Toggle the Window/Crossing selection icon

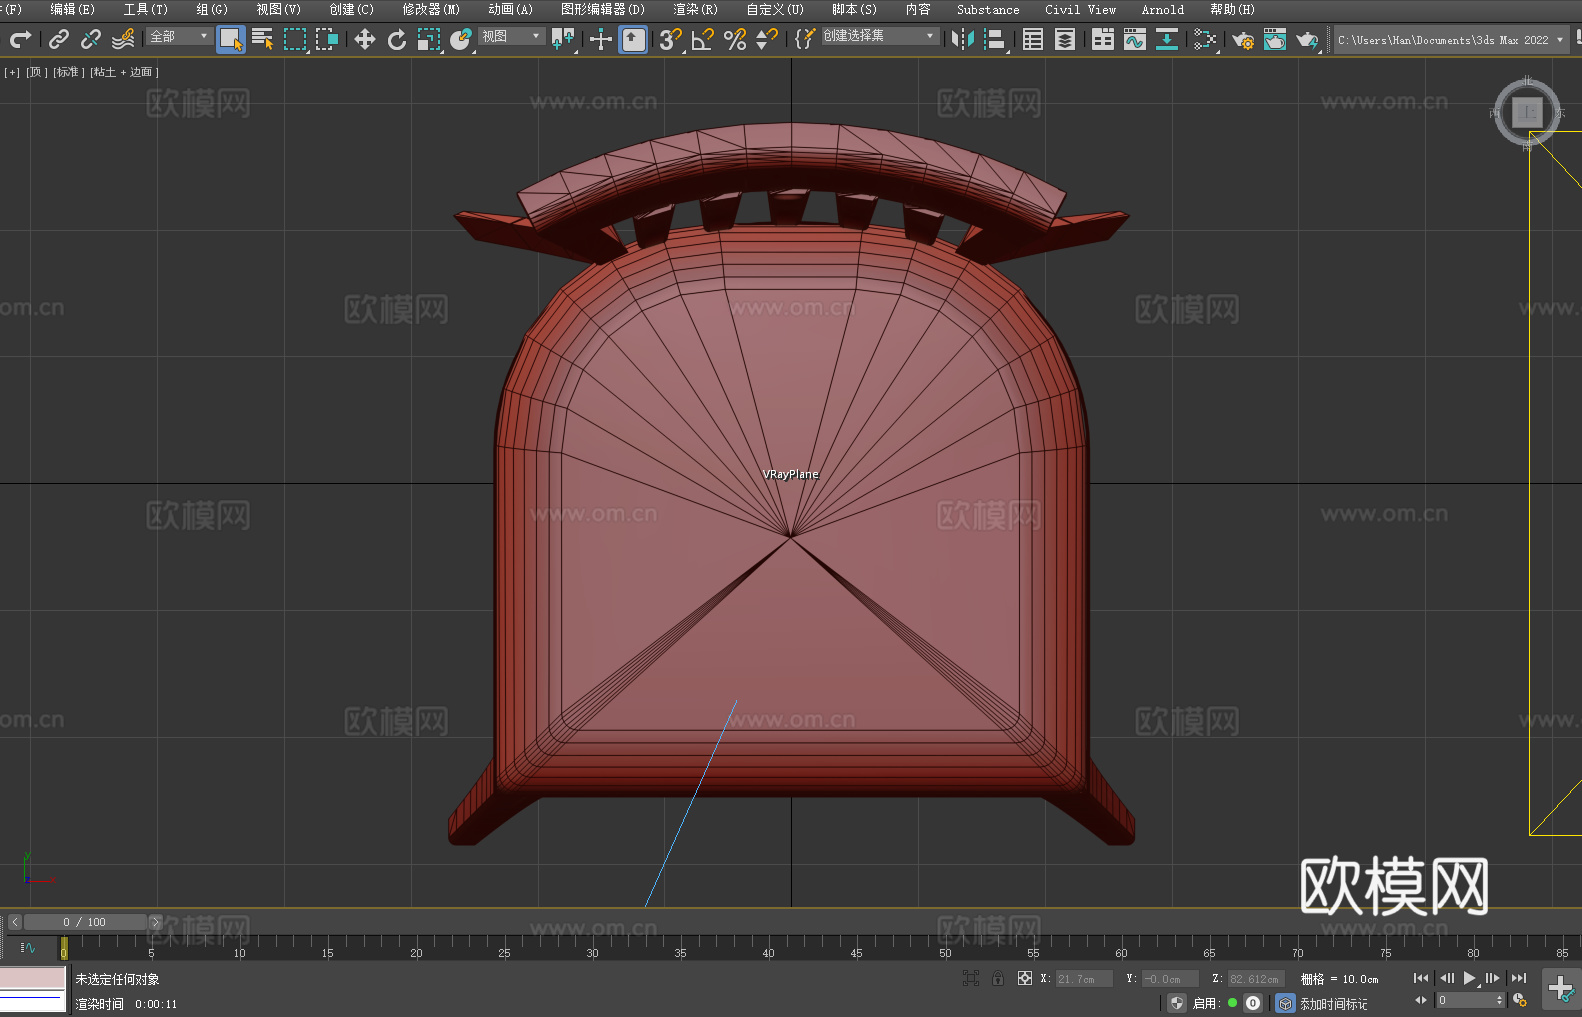(x=327, y=39)
